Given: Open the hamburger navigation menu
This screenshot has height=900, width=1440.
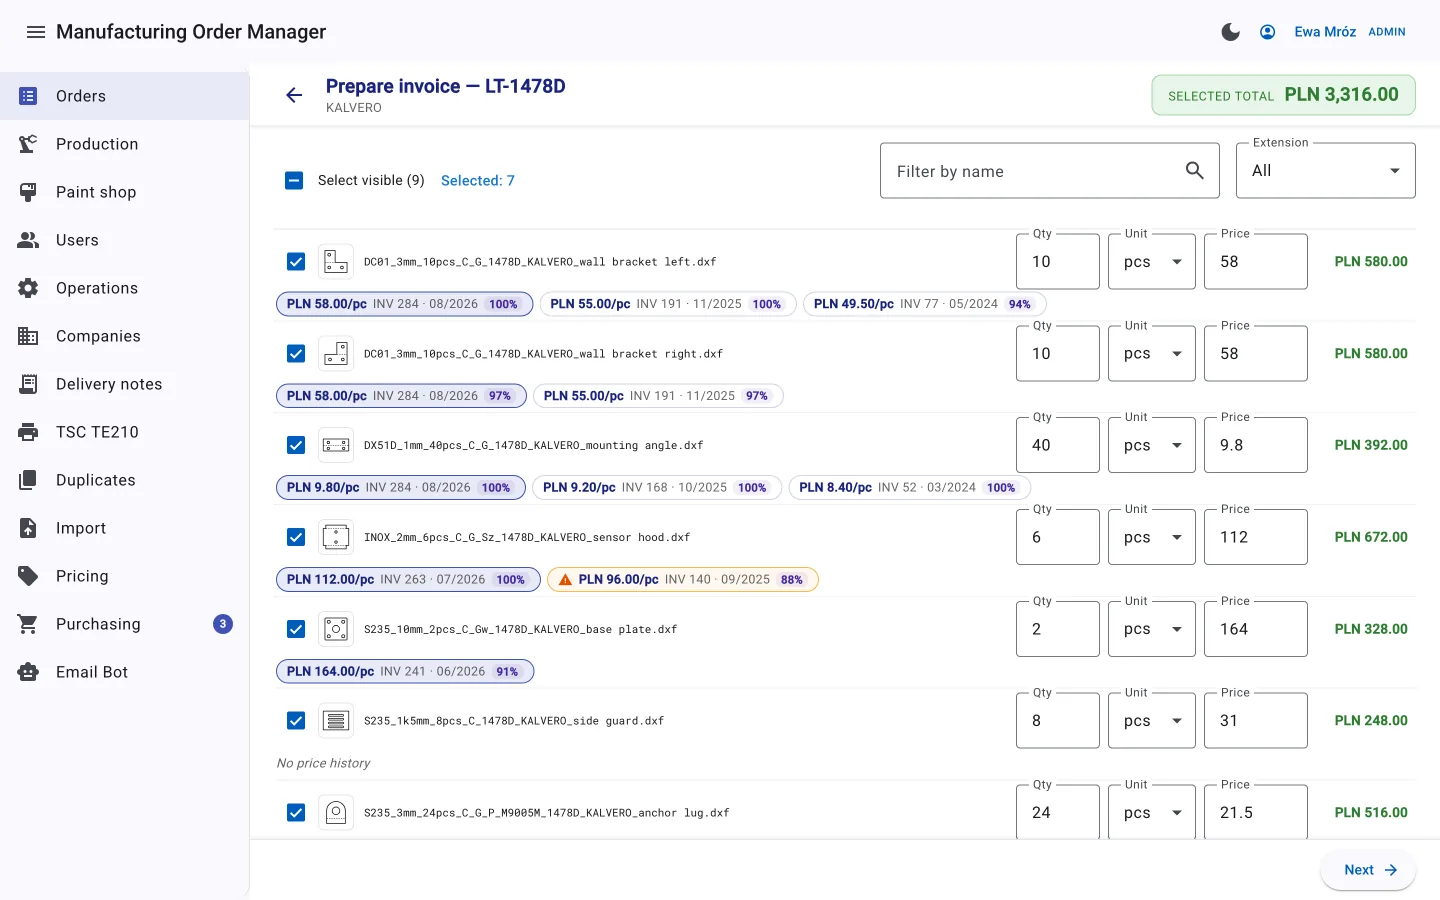Looking at the screenshot, I should (x=36, y=32).
